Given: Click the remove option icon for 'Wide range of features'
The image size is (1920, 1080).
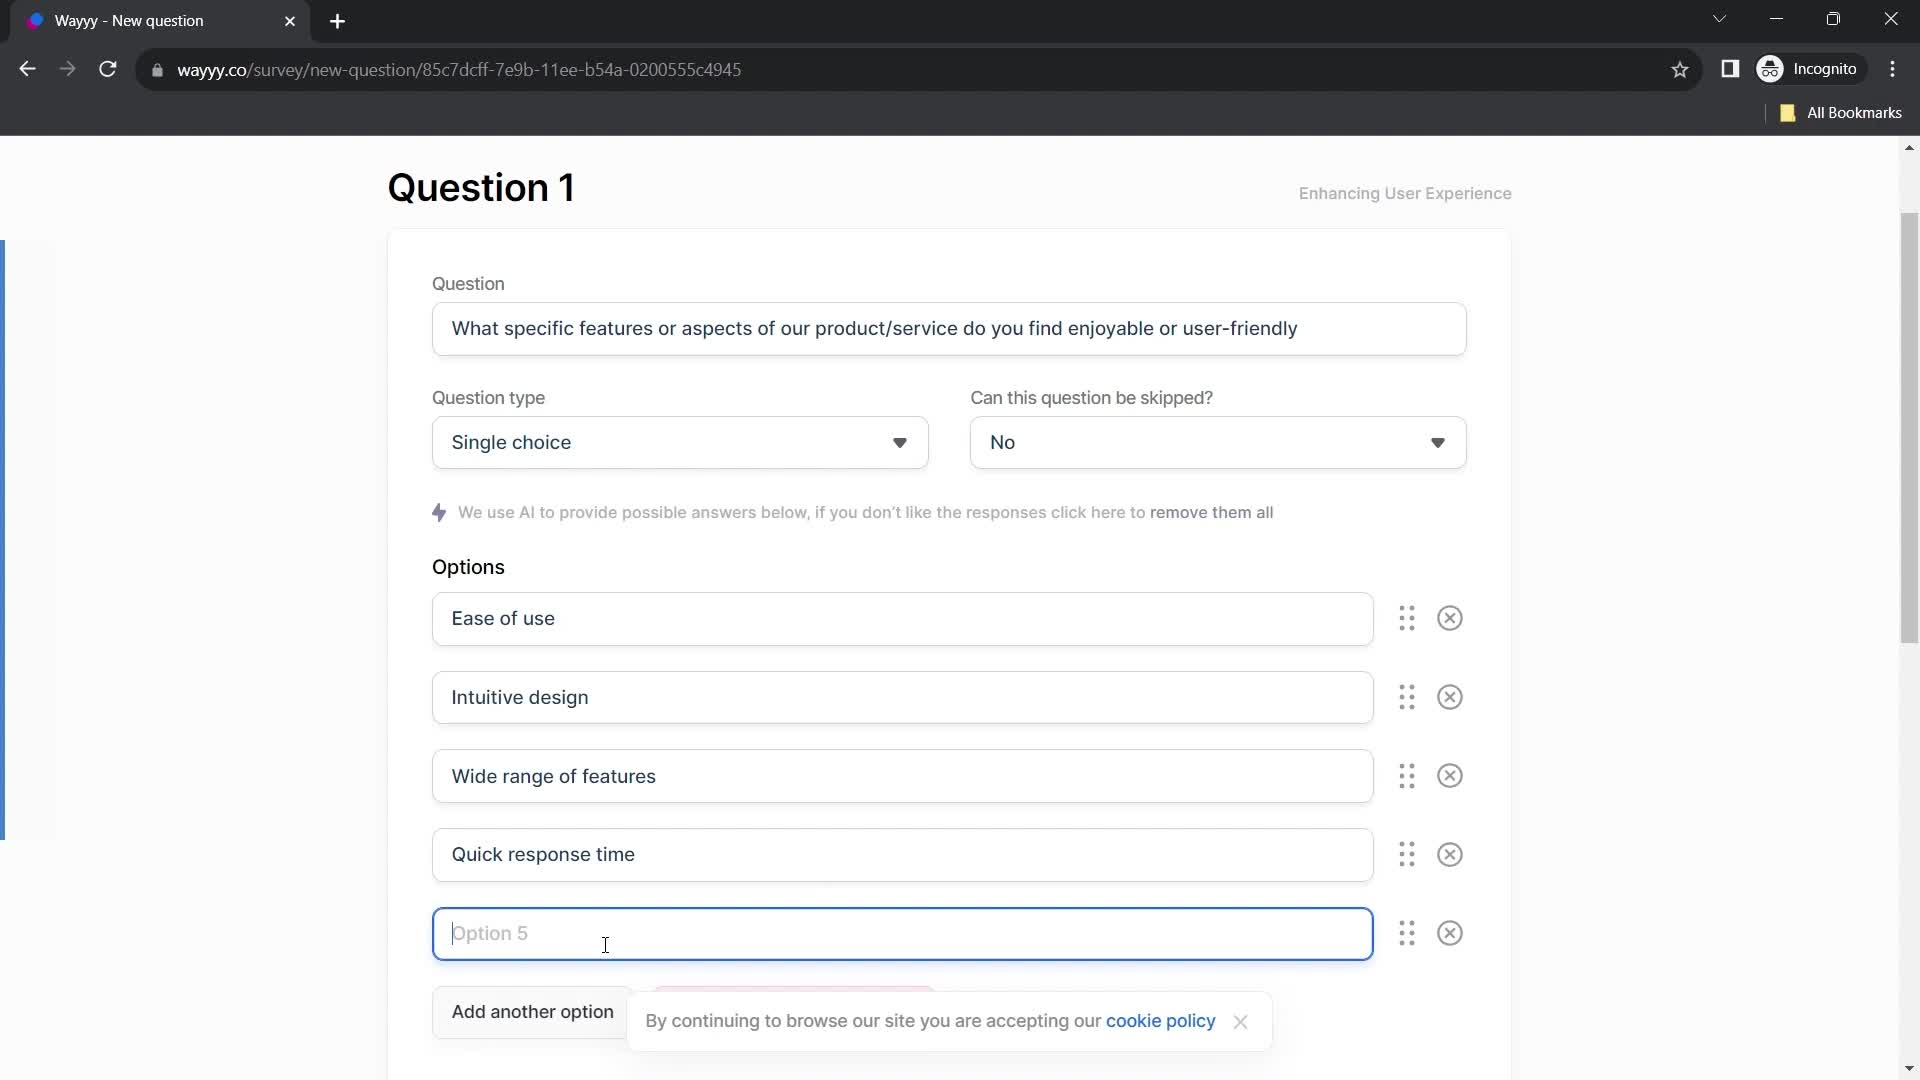Looking at the screenshot, I should [x=1449, y=775].
